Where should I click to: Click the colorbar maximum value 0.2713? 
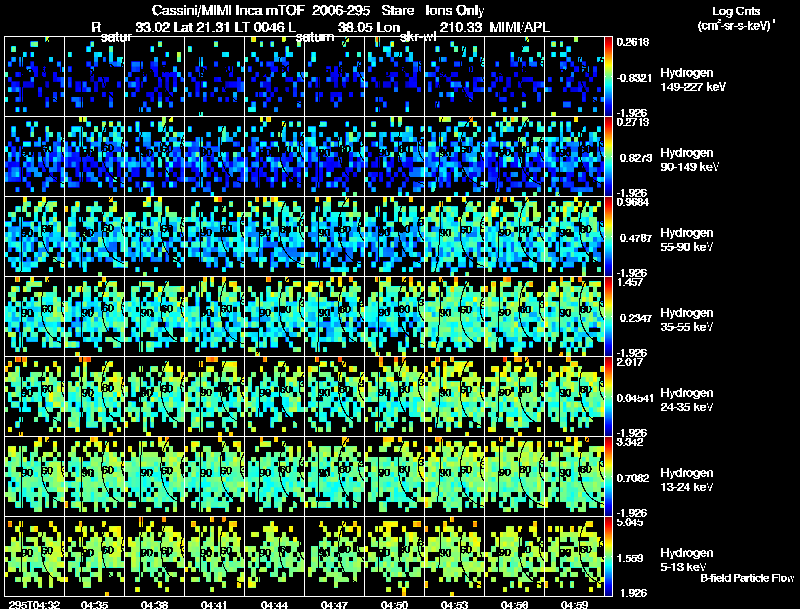(x=633, y=122)
